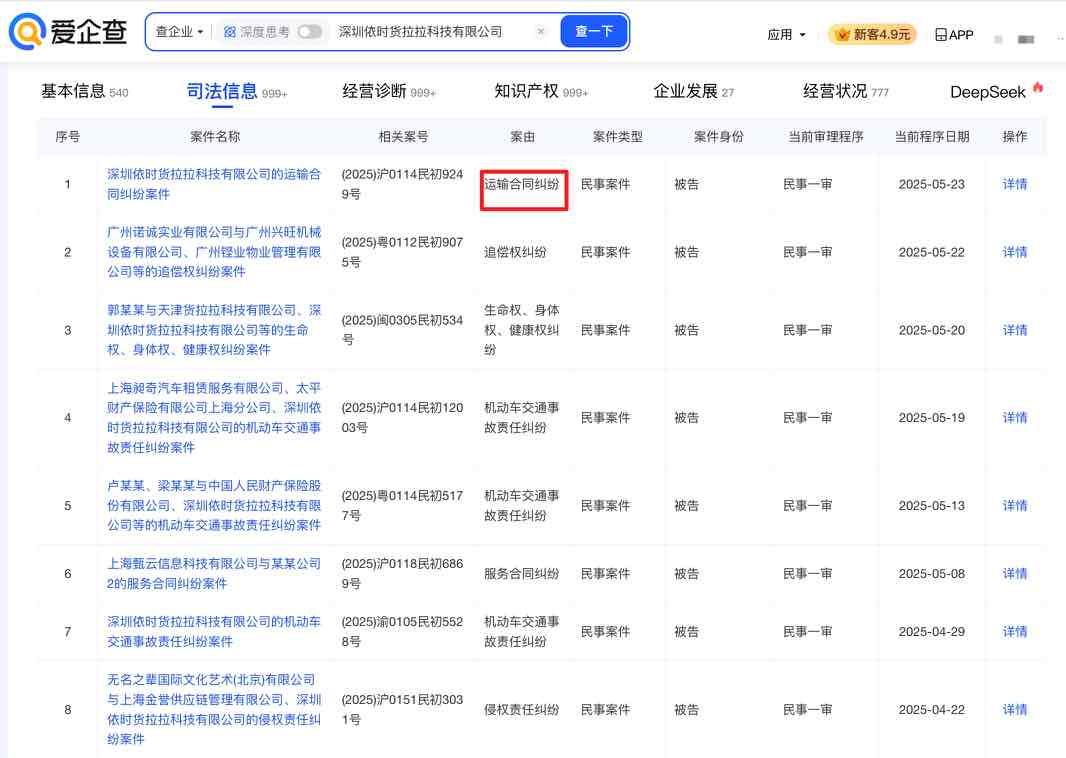Click the 生命权、身体权、健康权纠纷 cause cell
Viewport: 1066px width, 758px height.
(521, 330)
